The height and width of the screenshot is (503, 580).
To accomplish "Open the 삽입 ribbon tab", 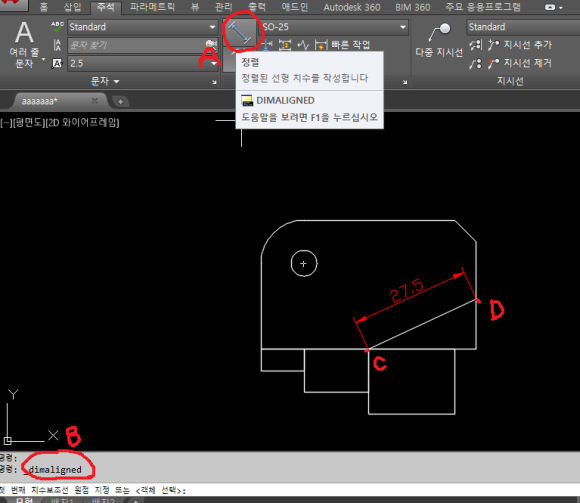I will [x=72, y=7].
